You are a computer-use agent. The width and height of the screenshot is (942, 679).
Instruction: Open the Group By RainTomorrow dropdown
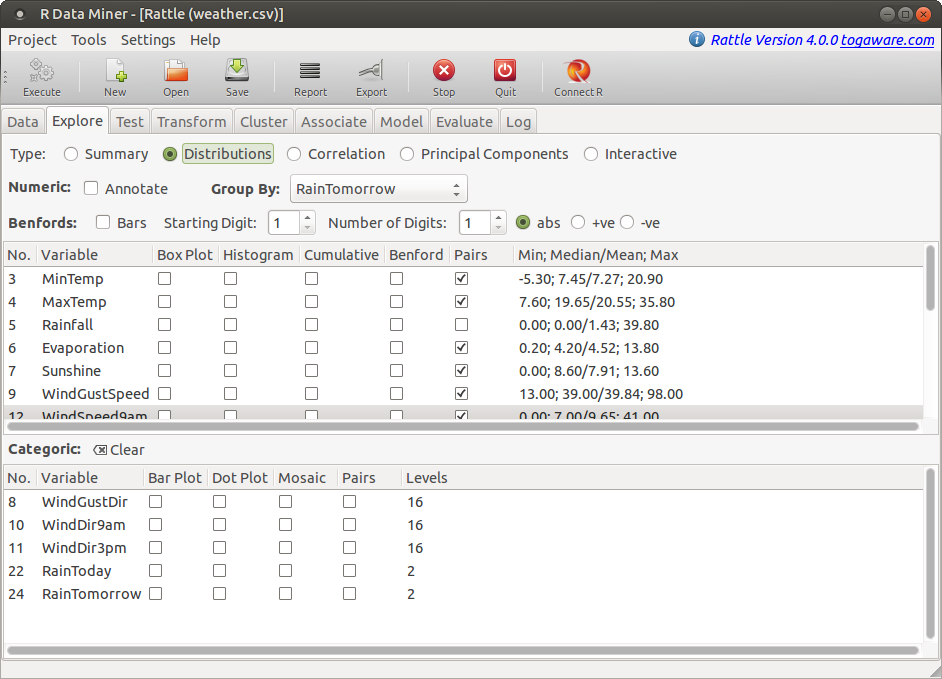378,189
